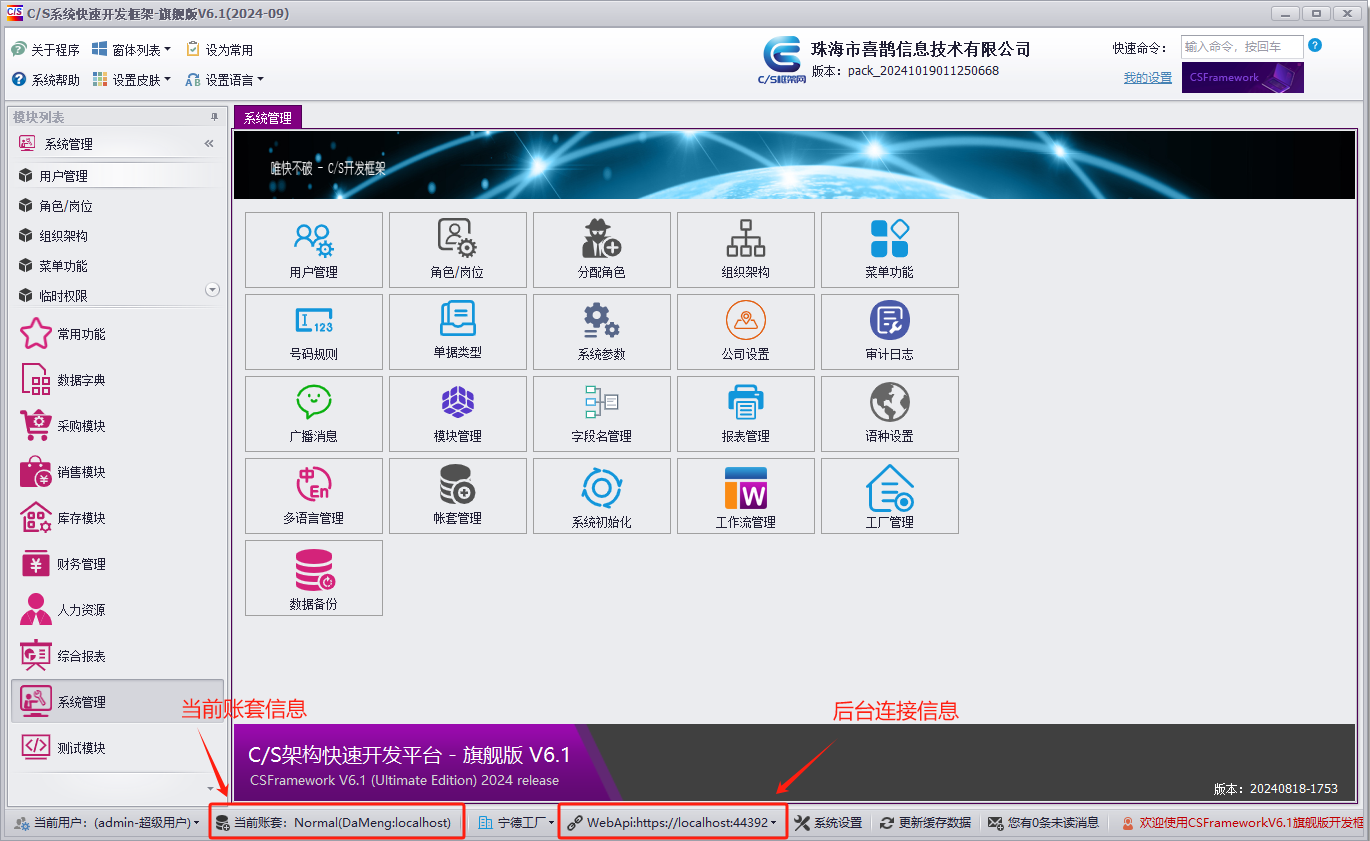Open the 用户管理 module icon
Viewport: 1370px width, 841px height.
click(x=313, y=249)
